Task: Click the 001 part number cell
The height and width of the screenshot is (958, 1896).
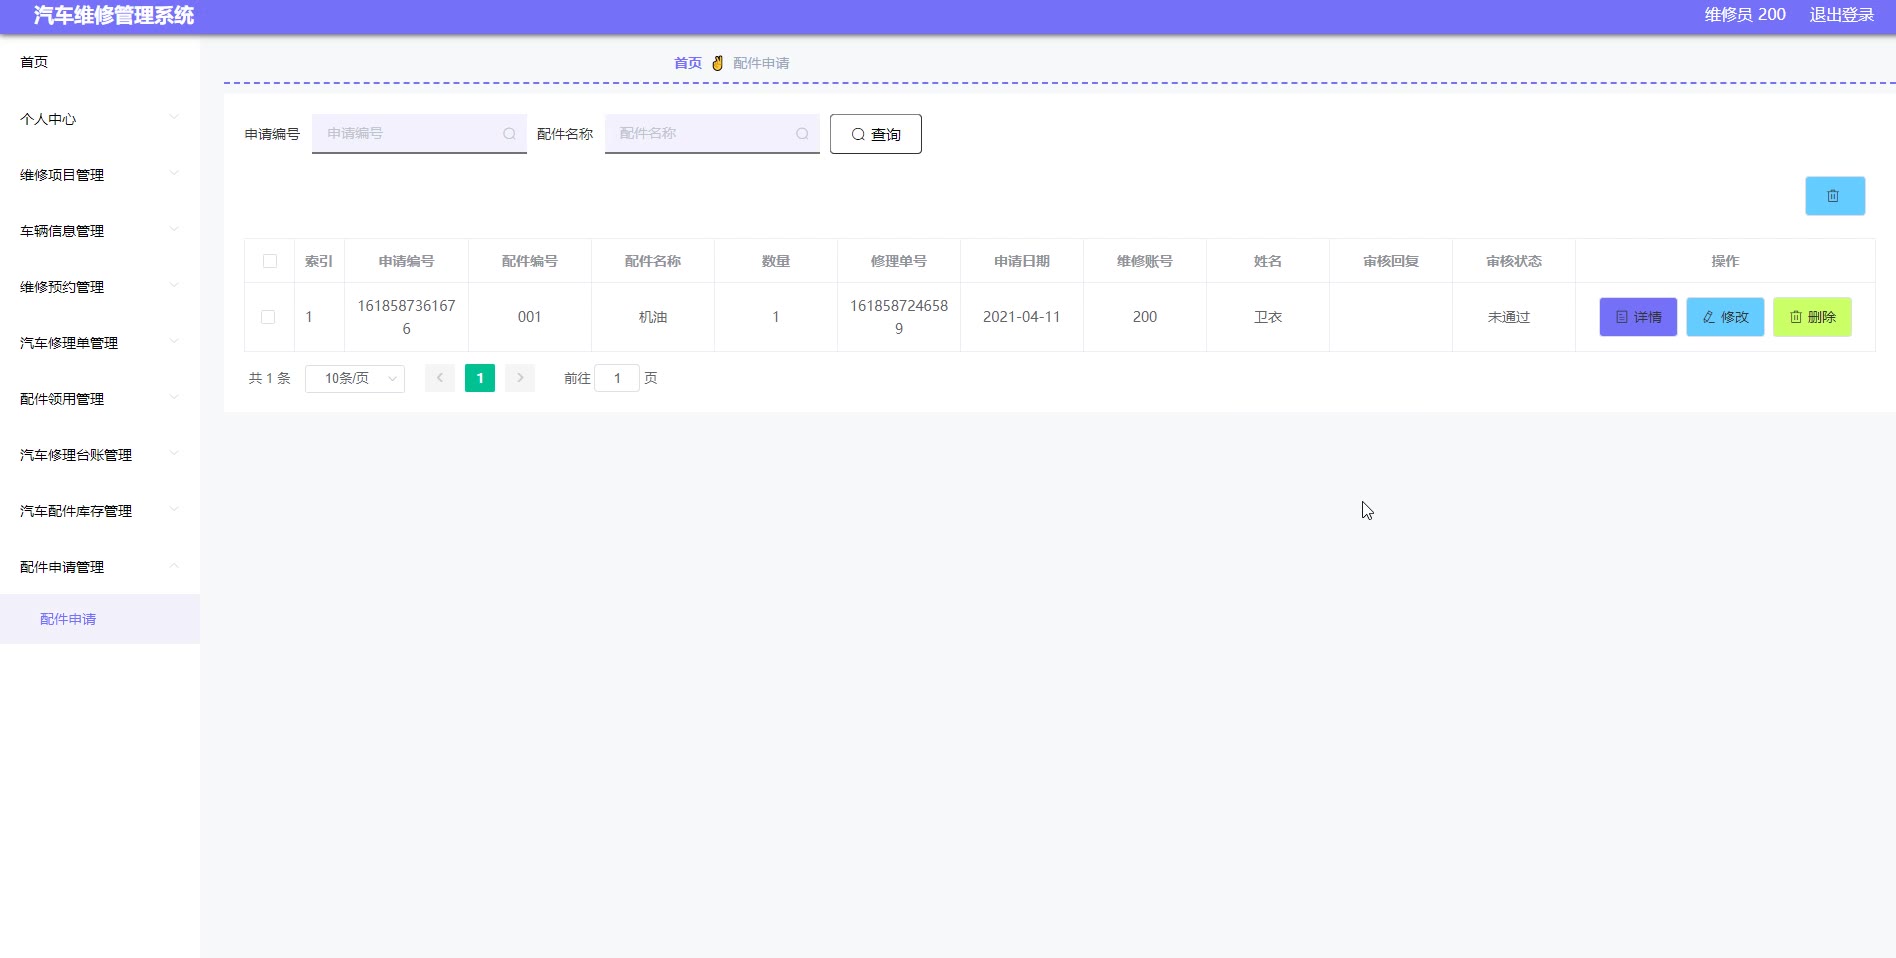Action: (530, 317)
